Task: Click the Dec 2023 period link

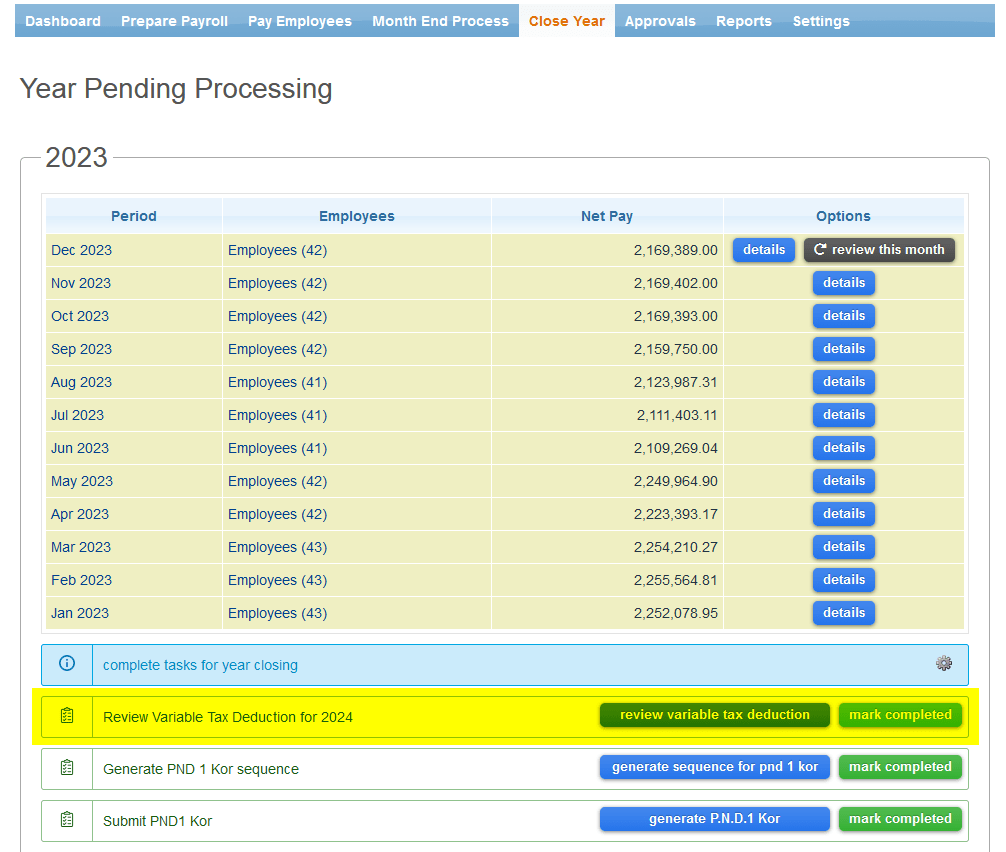Action: [81, 250]
